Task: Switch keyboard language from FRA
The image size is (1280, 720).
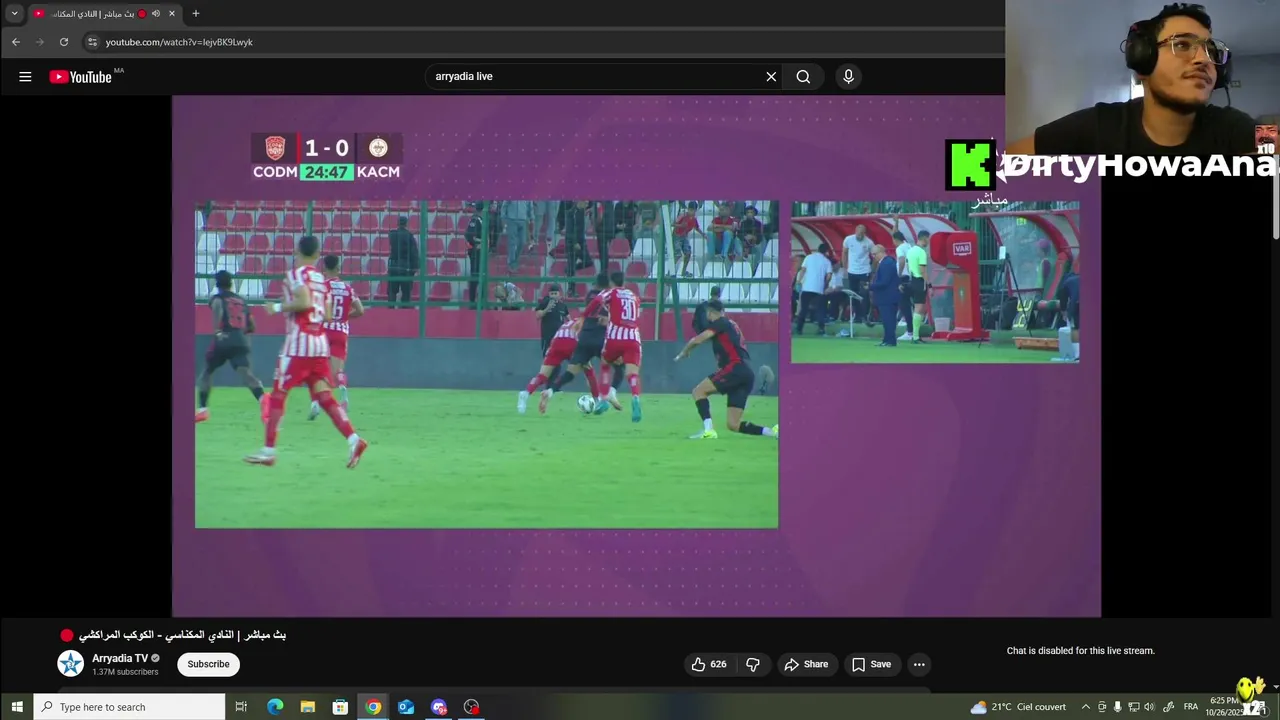Action: 1191,707
